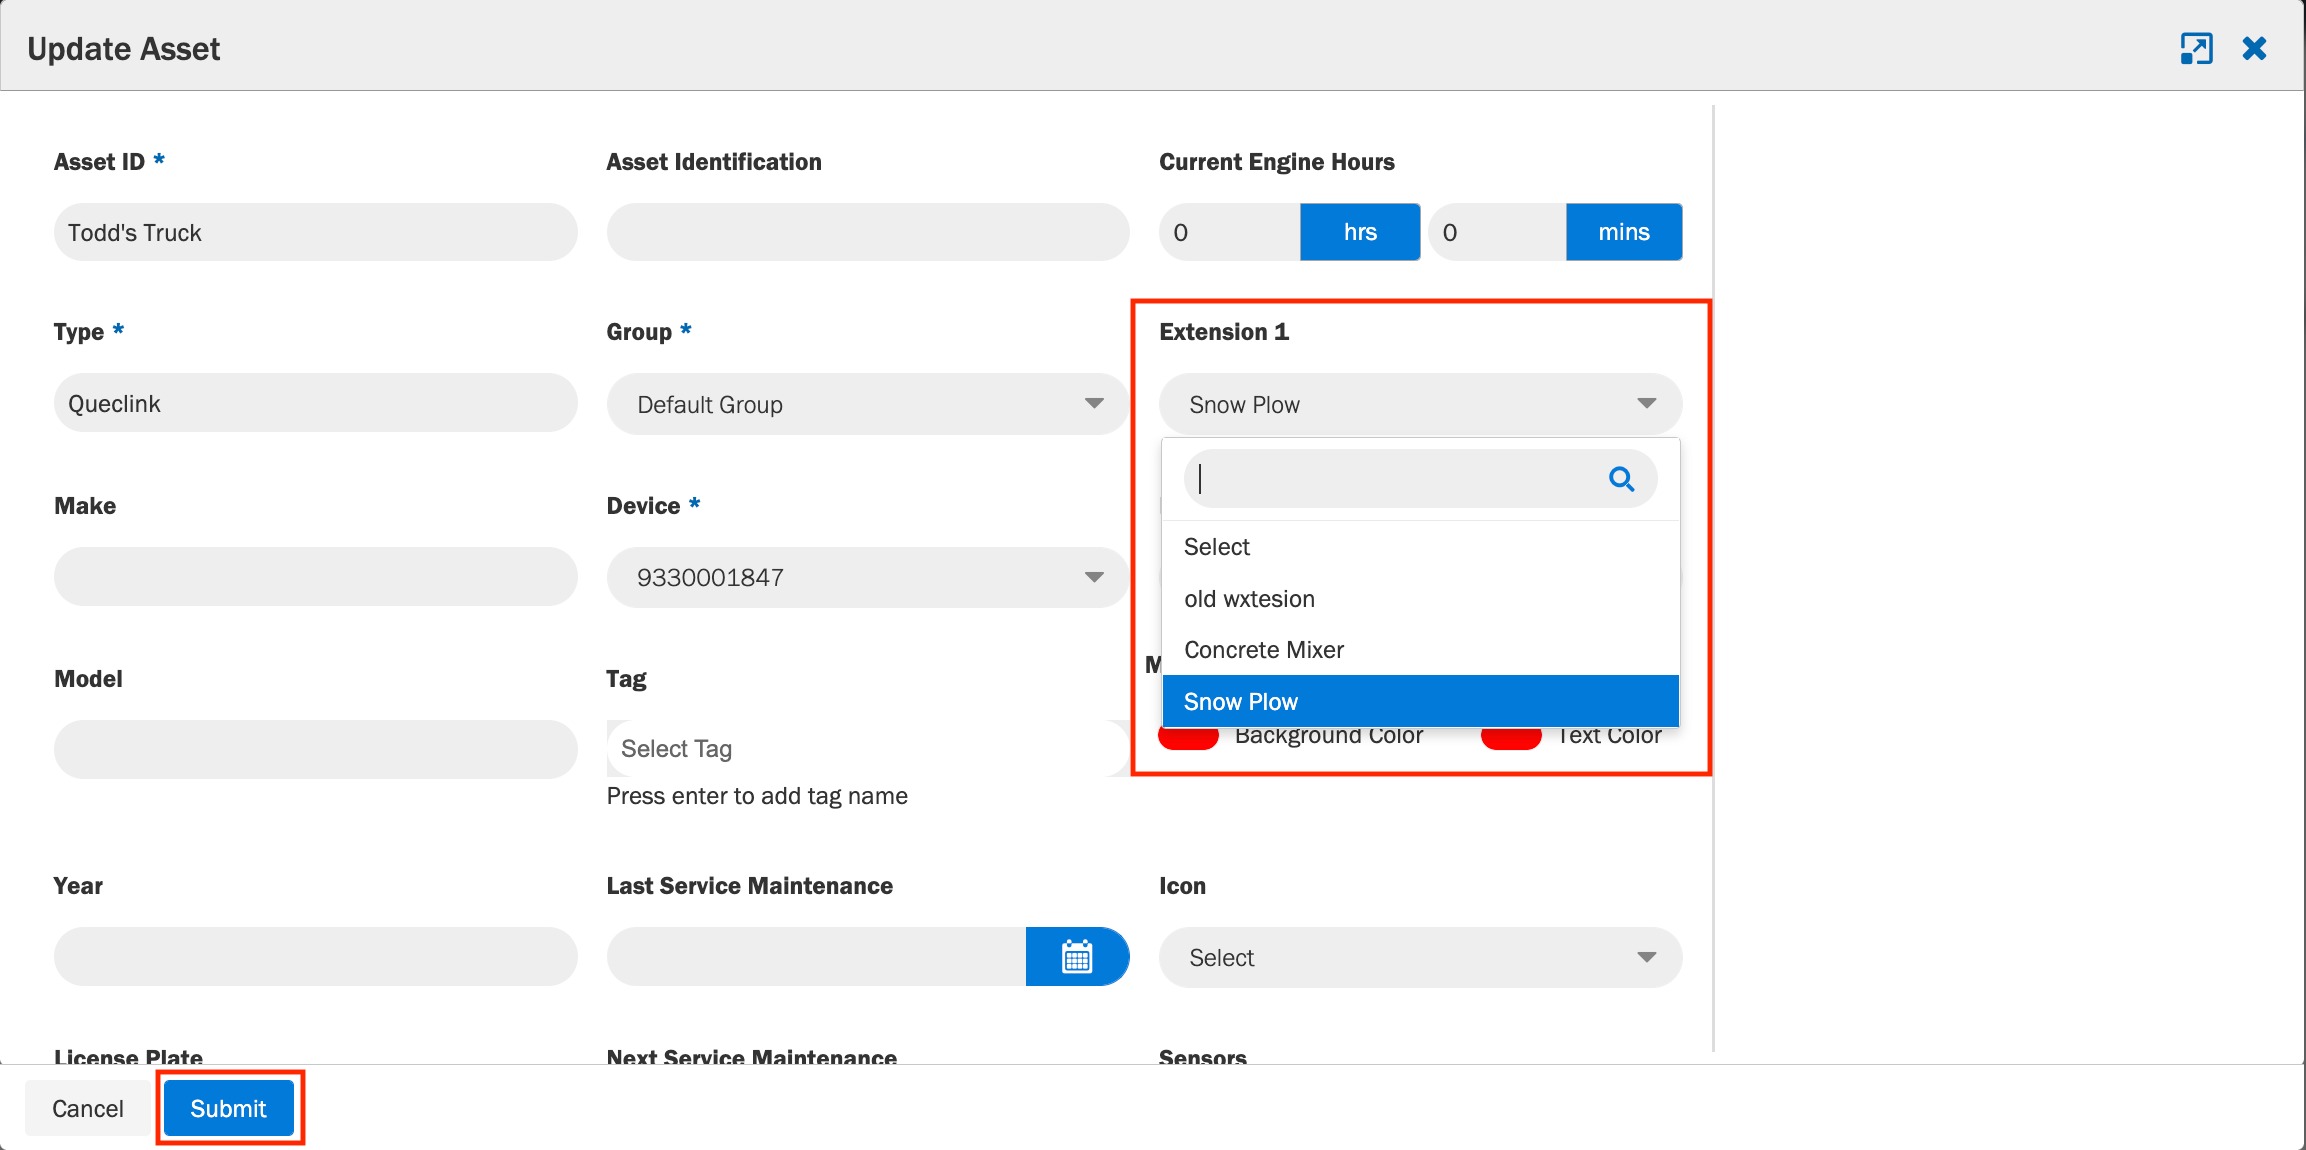
Task: Open the Last Service Maintenance calendar picker
Action: pyautogui.click(x=1077, y=956)
